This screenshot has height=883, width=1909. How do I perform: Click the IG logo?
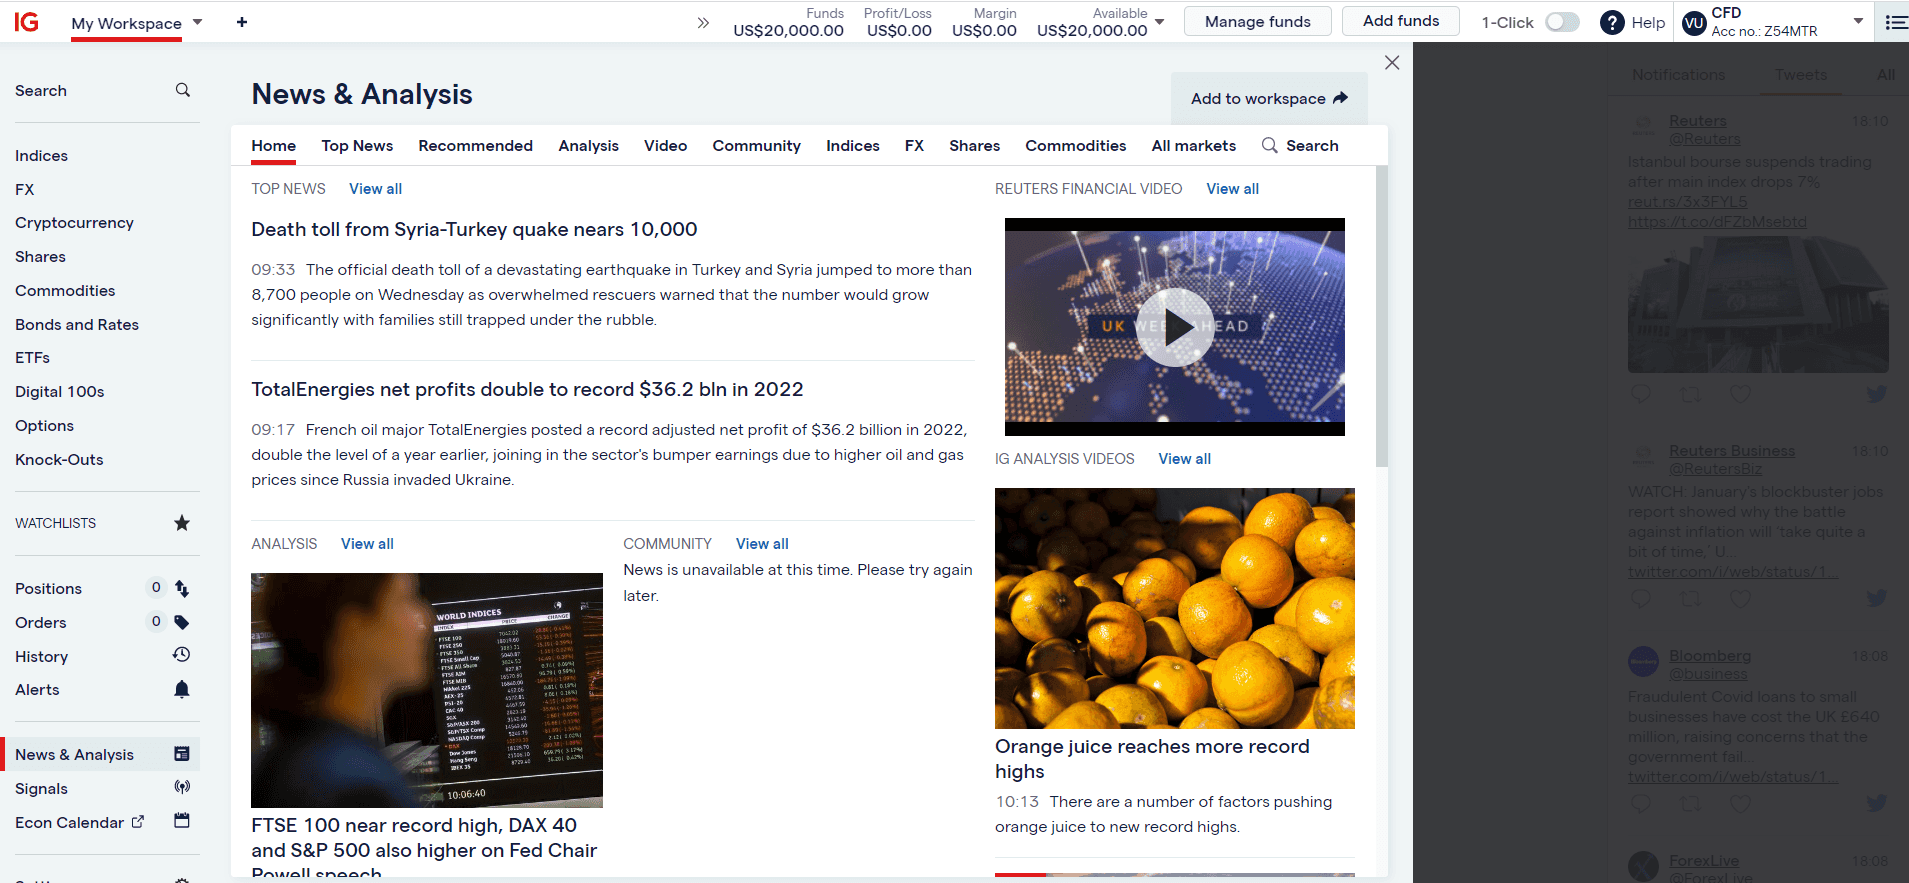point(27,22)
